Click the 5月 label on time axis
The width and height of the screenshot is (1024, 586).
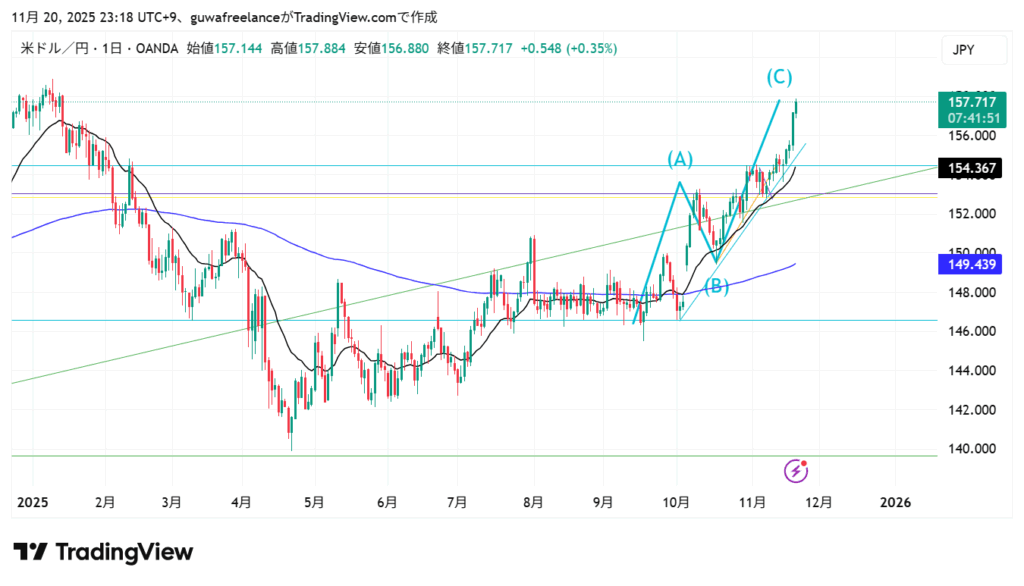click(314, 503)
